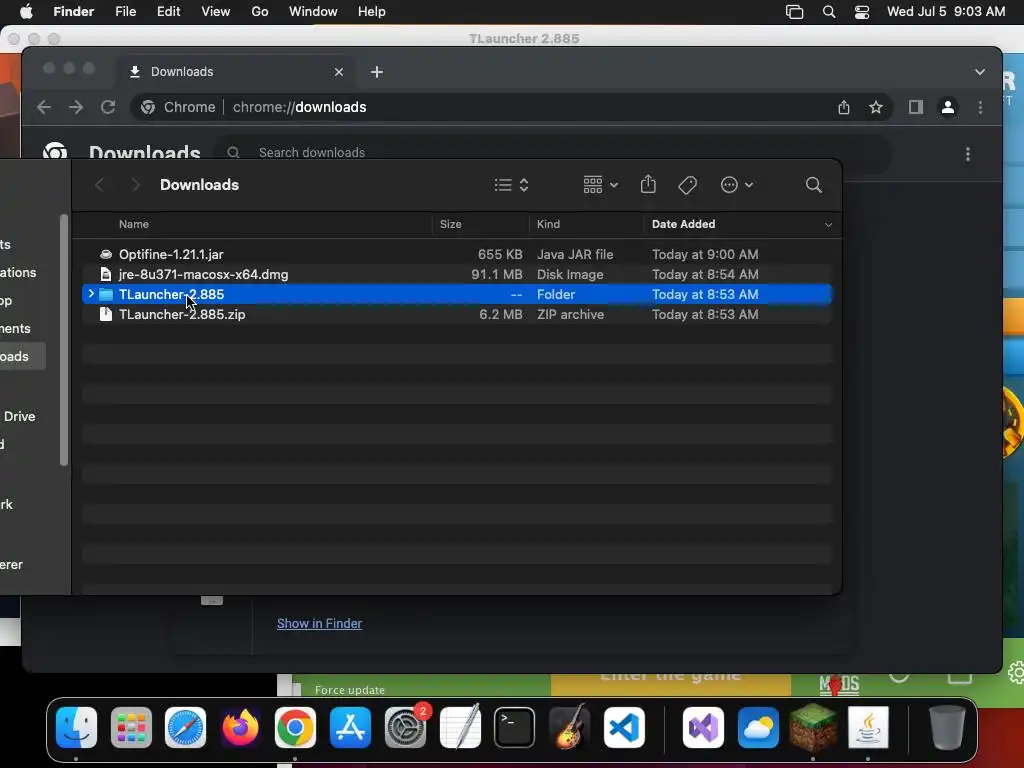This screenshot has height=768, width=1024.
Task: Click the menu bar date and time
Action: coord(946,12)
